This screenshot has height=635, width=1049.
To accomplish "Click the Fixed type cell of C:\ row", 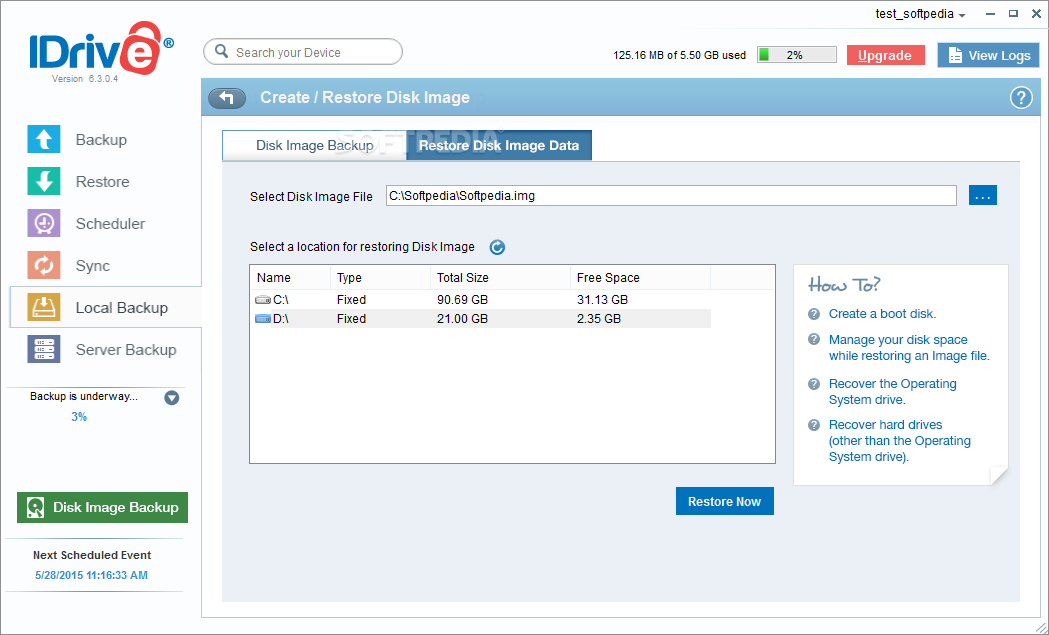I will pos(351,300).
